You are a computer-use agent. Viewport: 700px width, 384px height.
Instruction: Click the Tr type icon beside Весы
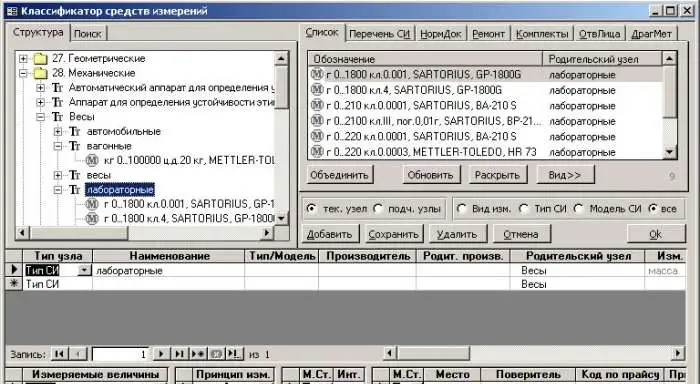(57, 117)
